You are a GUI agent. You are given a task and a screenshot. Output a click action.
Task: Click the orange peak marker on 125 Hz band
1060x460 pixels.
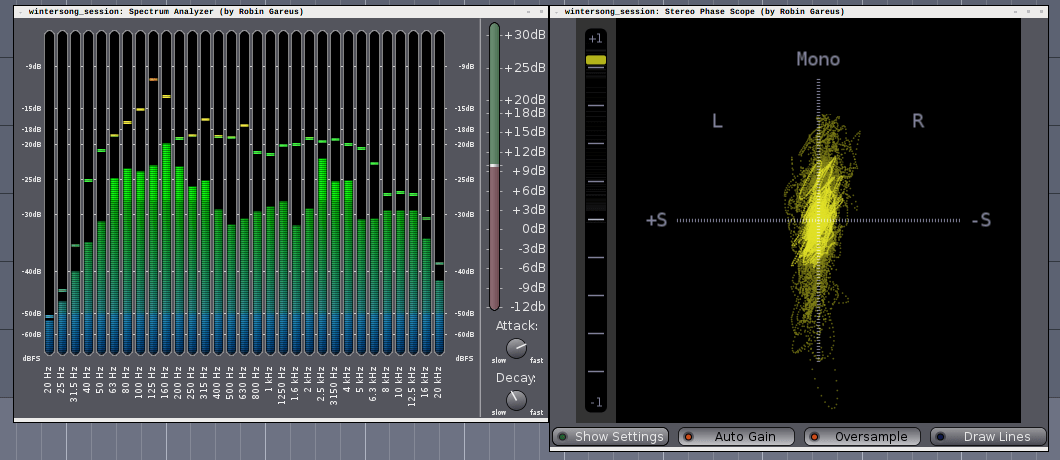point(153,80)
